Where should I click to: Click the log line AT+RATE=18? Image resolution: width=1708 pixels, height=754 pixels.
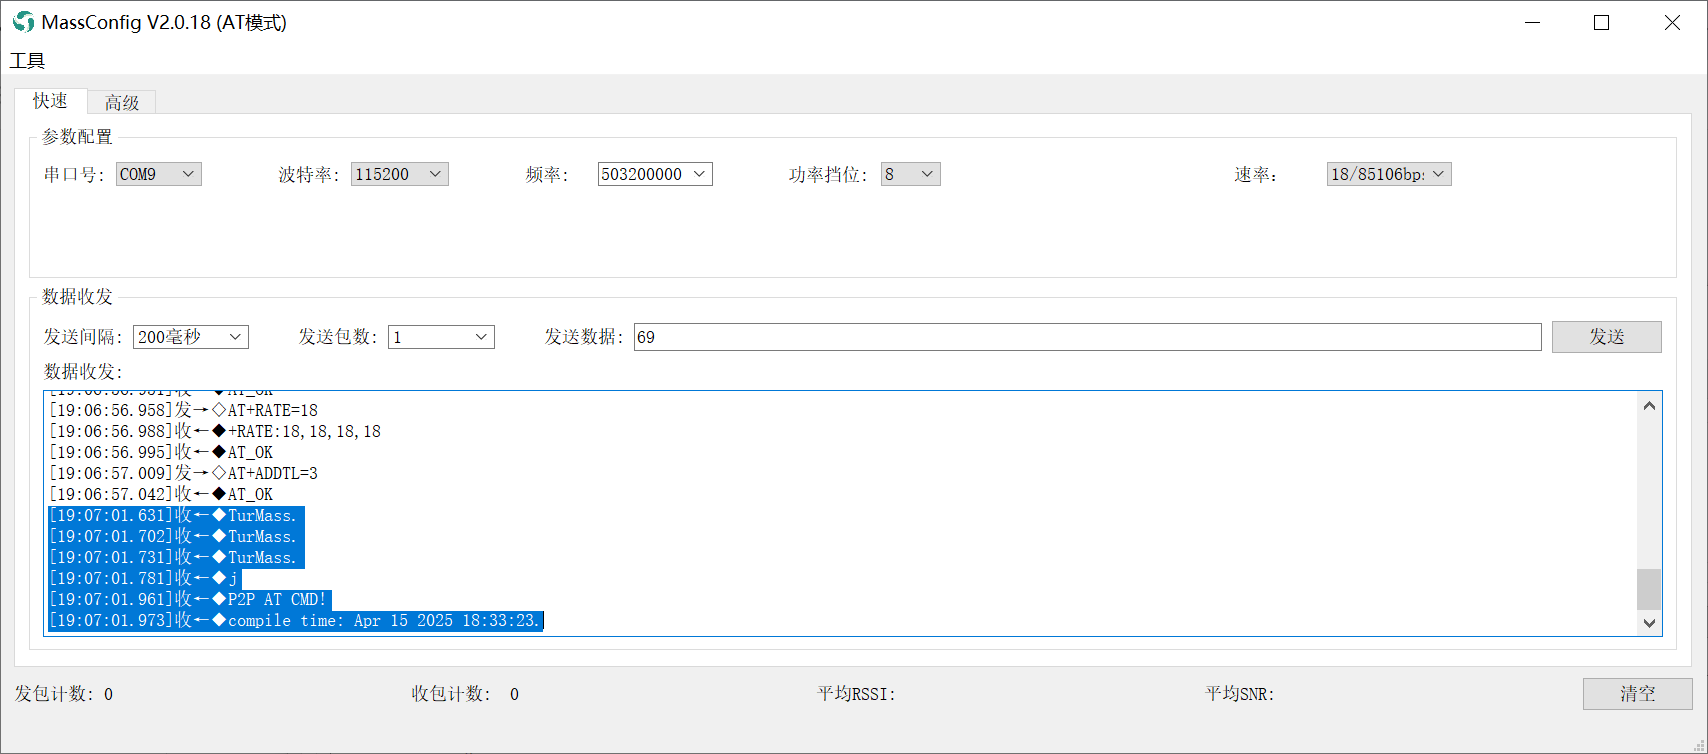point(184,410)
